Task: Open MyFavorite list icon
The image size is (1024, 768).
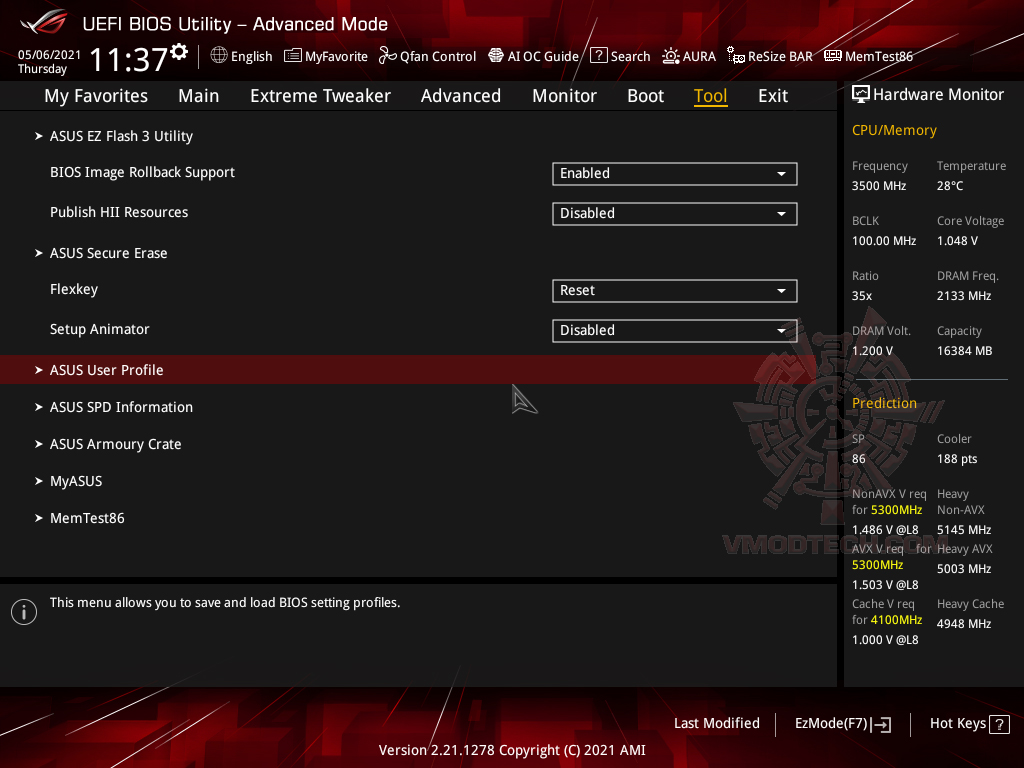Action: [293, 56]
